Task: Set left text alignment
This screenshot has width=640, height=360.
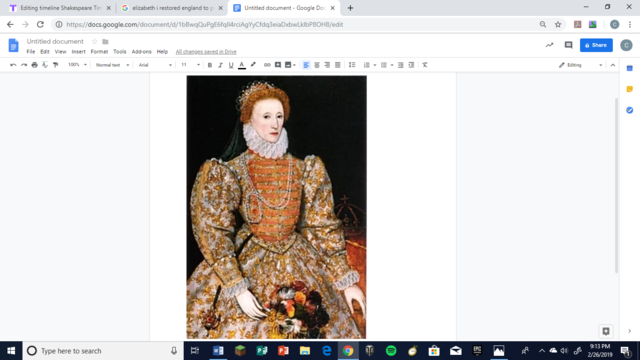Action: 306,65
